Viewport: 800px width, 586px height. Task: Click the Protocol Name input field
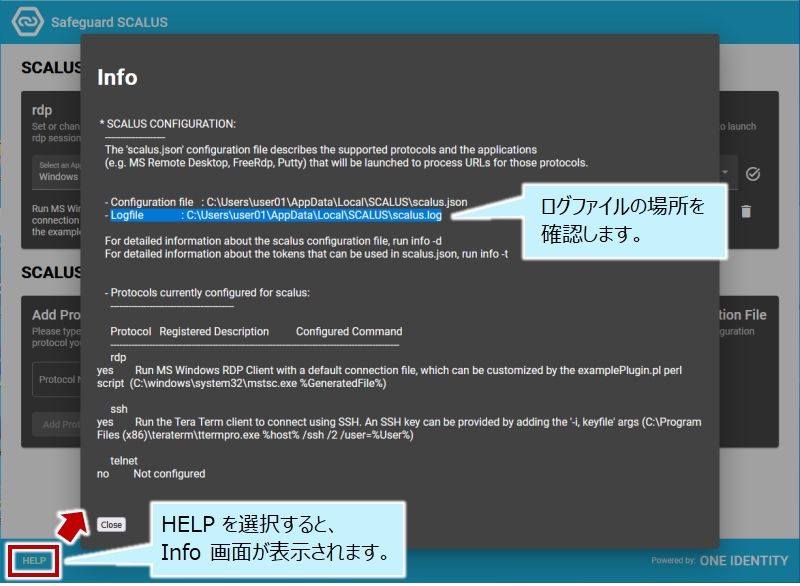click(x=56, y=379)
